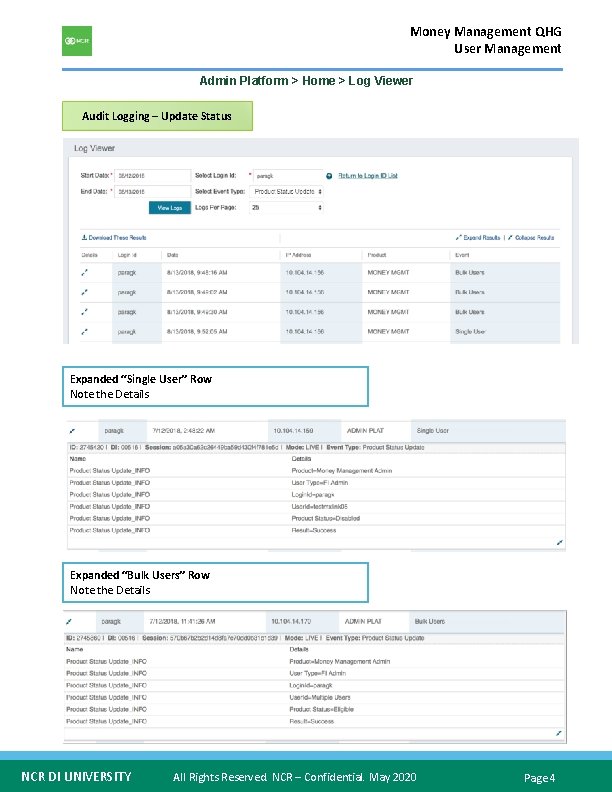Viewport: 612px width, 792px height.
Task: Click 'Product Status=Eligible' detail text
Action: click(x=322, y=709)
